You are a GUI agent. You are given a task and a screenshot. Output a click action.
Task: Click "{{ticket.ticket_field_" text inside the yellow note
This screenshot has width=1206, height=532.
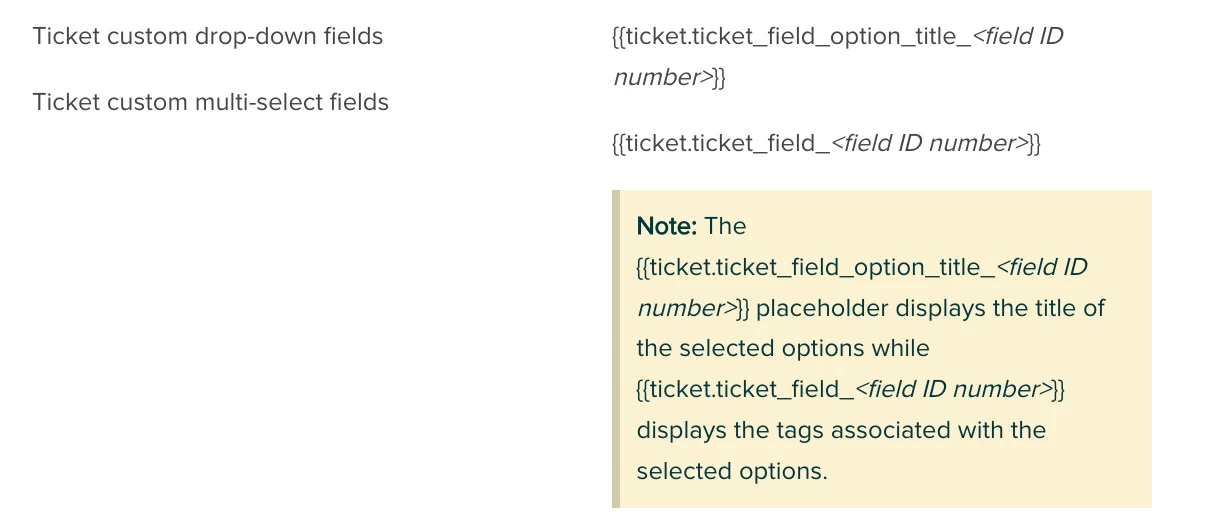pyautogui.click(x=745, y=390)
